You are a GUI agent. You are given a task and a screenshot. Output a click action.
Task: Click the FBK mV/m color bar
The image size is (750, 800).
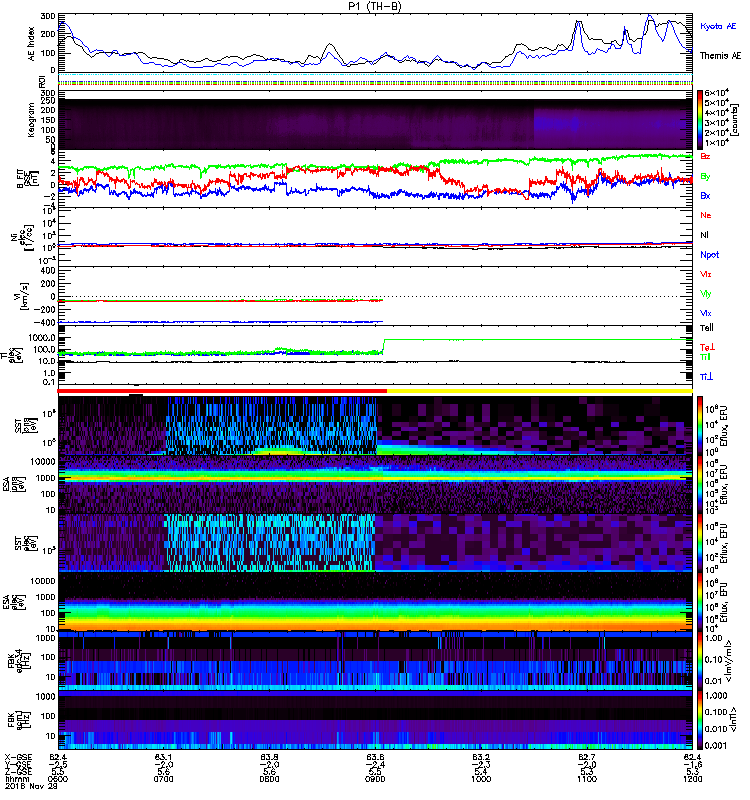tap(700, 661)
